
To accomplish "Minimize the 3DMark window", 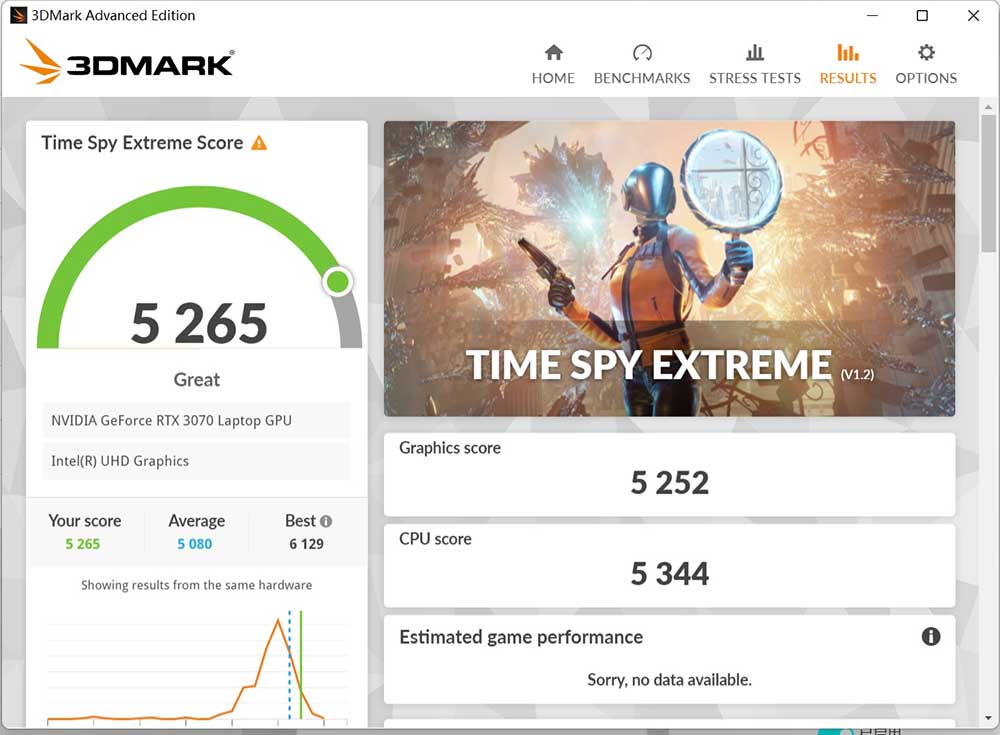I will click(x=872, y=15).
